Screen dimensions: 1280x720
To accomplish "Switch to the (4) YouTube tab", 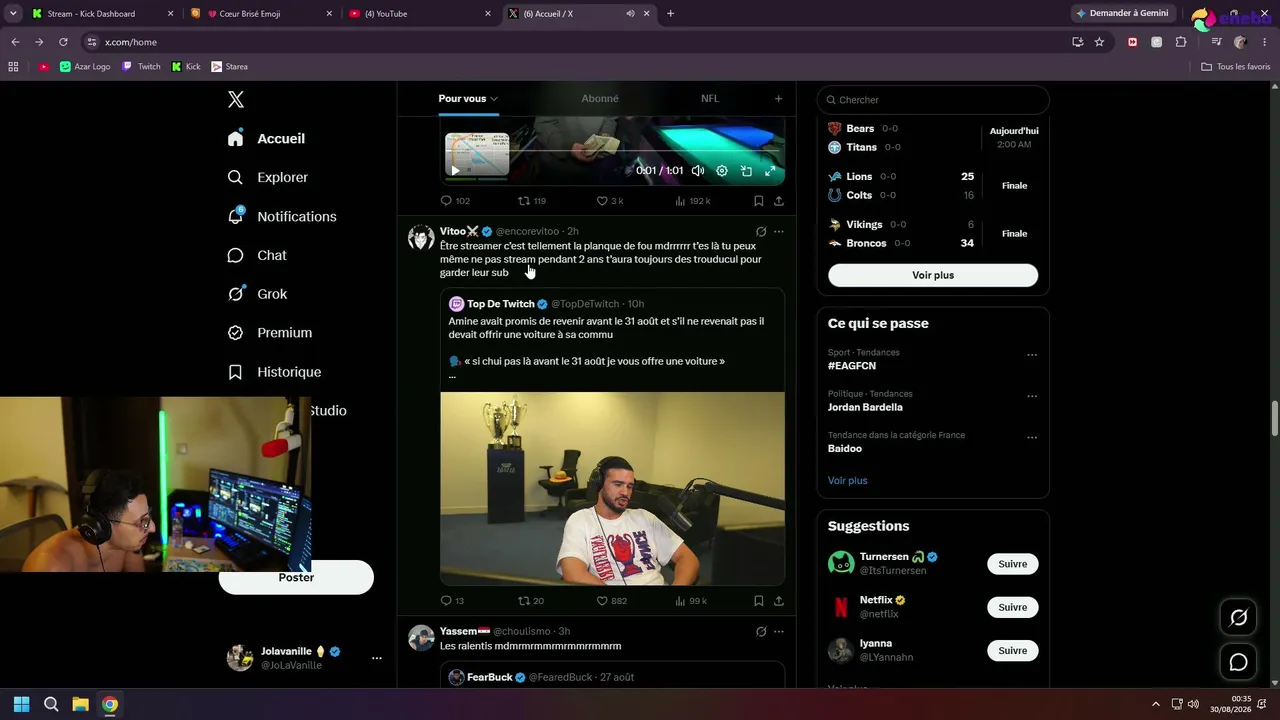I will click(x=419, y=14).
